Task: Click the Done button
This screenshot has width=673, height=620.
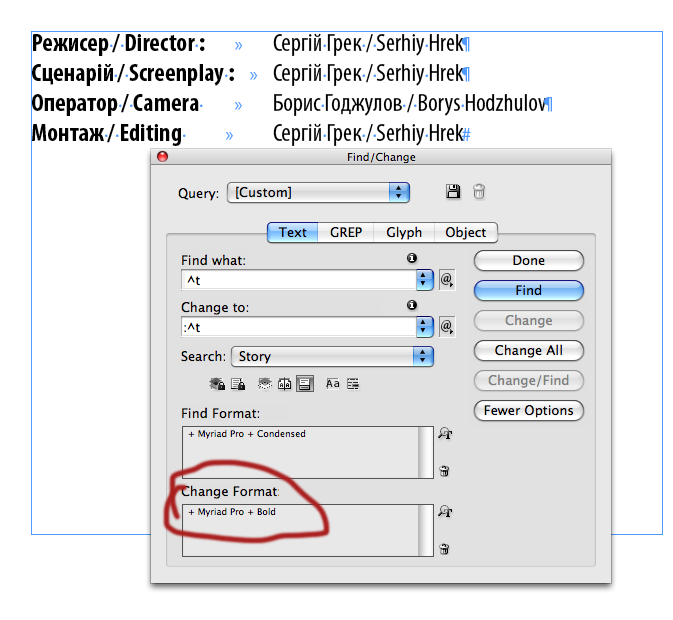Action: point(528,260)
